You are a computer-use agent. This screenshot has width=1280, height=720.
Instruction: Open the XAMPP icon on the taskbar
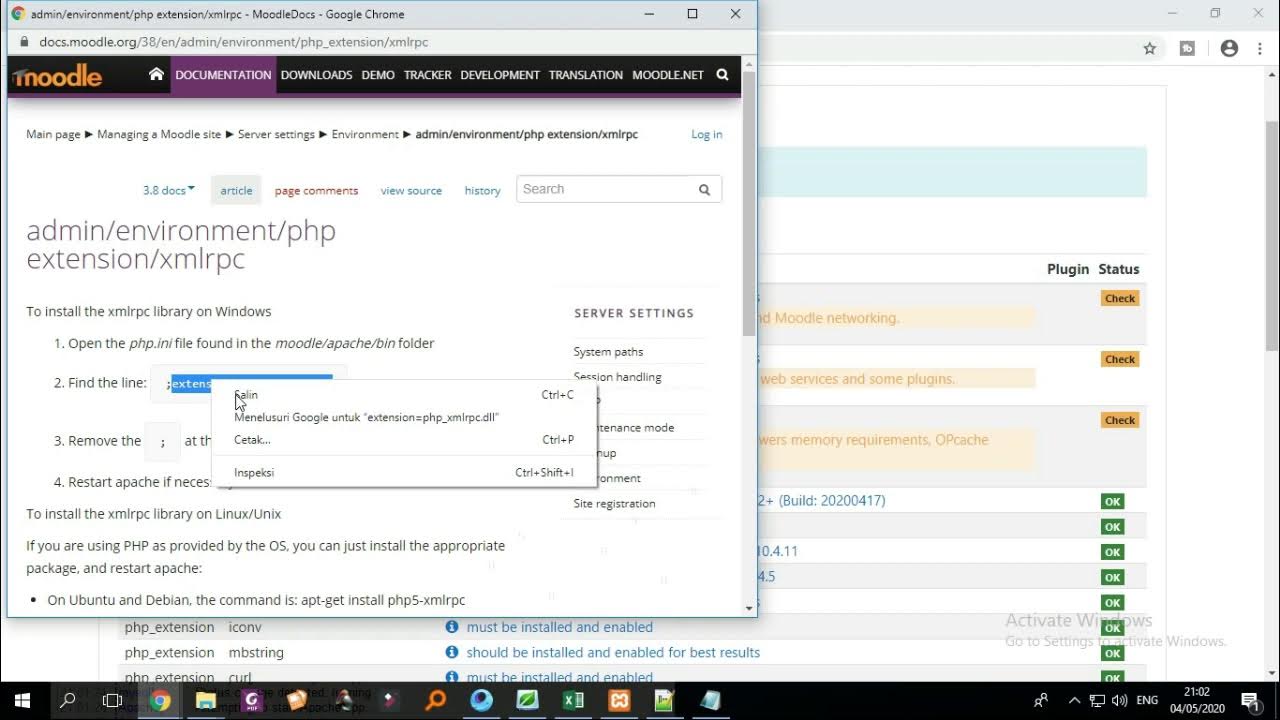click(x=619, y=700)
